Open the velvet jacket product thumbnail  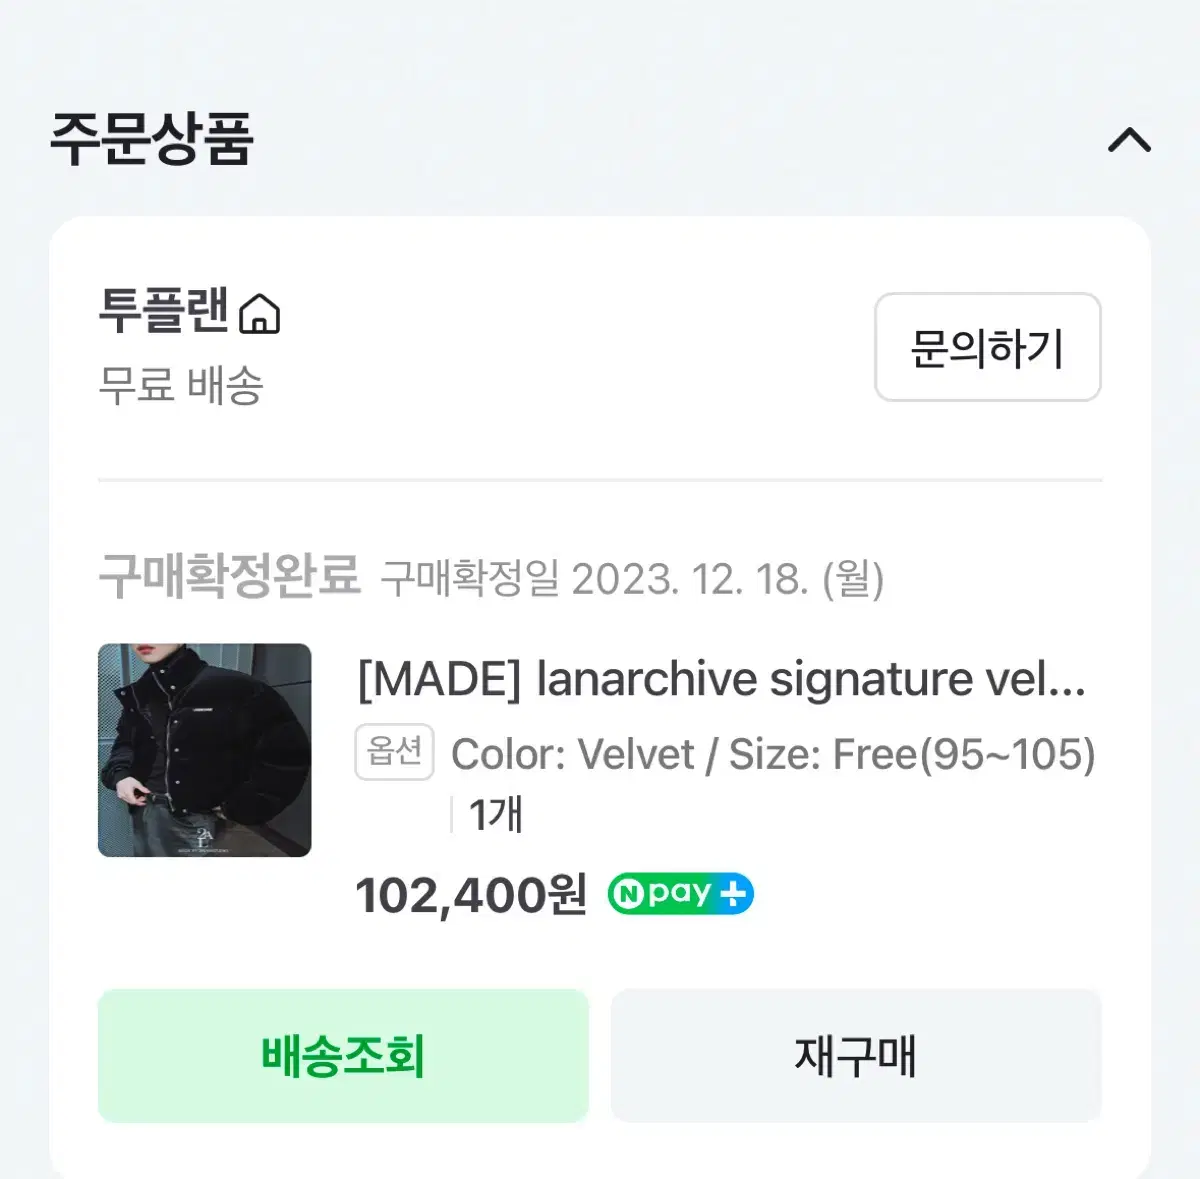(x=205, y=750)
